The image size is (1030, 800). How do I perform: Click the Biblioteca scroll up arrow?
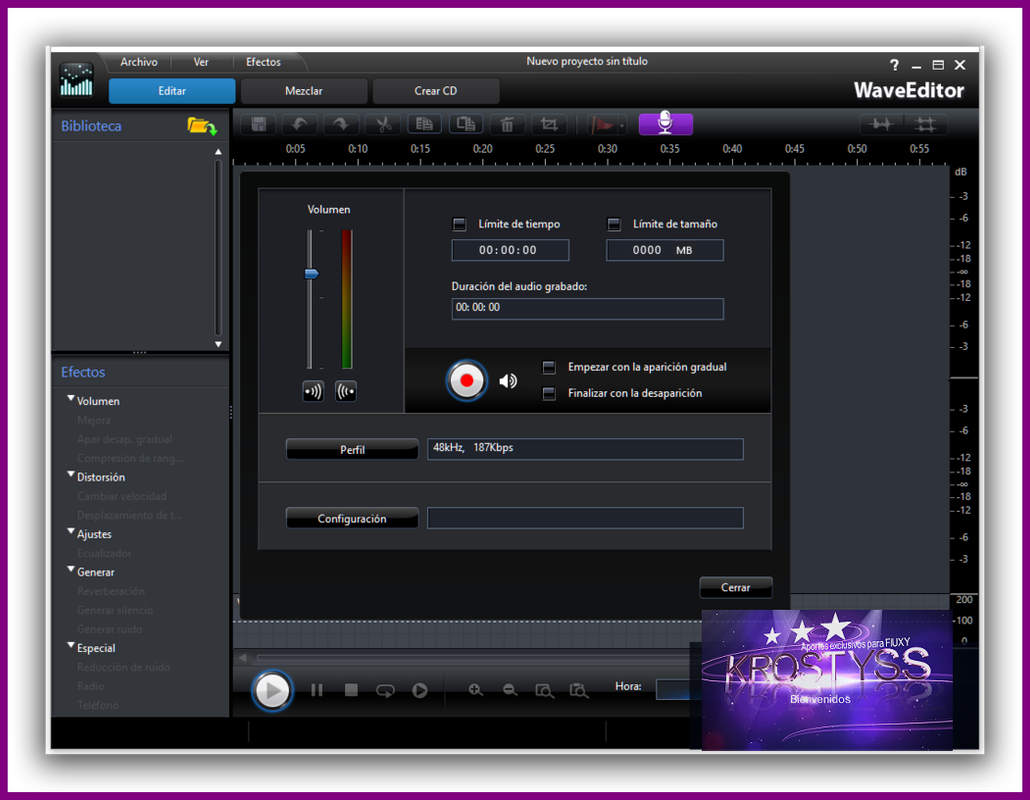click(x=218, y=152)
